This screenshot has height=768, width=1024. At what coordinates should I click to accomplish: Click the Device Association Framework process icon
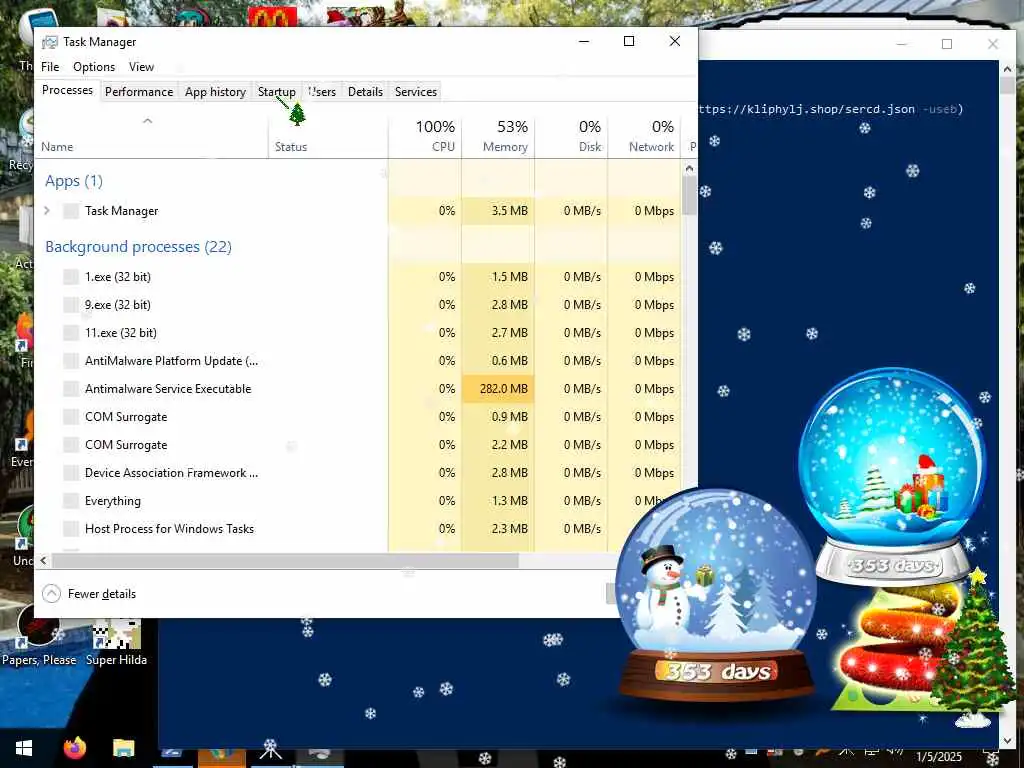(71, 473)
